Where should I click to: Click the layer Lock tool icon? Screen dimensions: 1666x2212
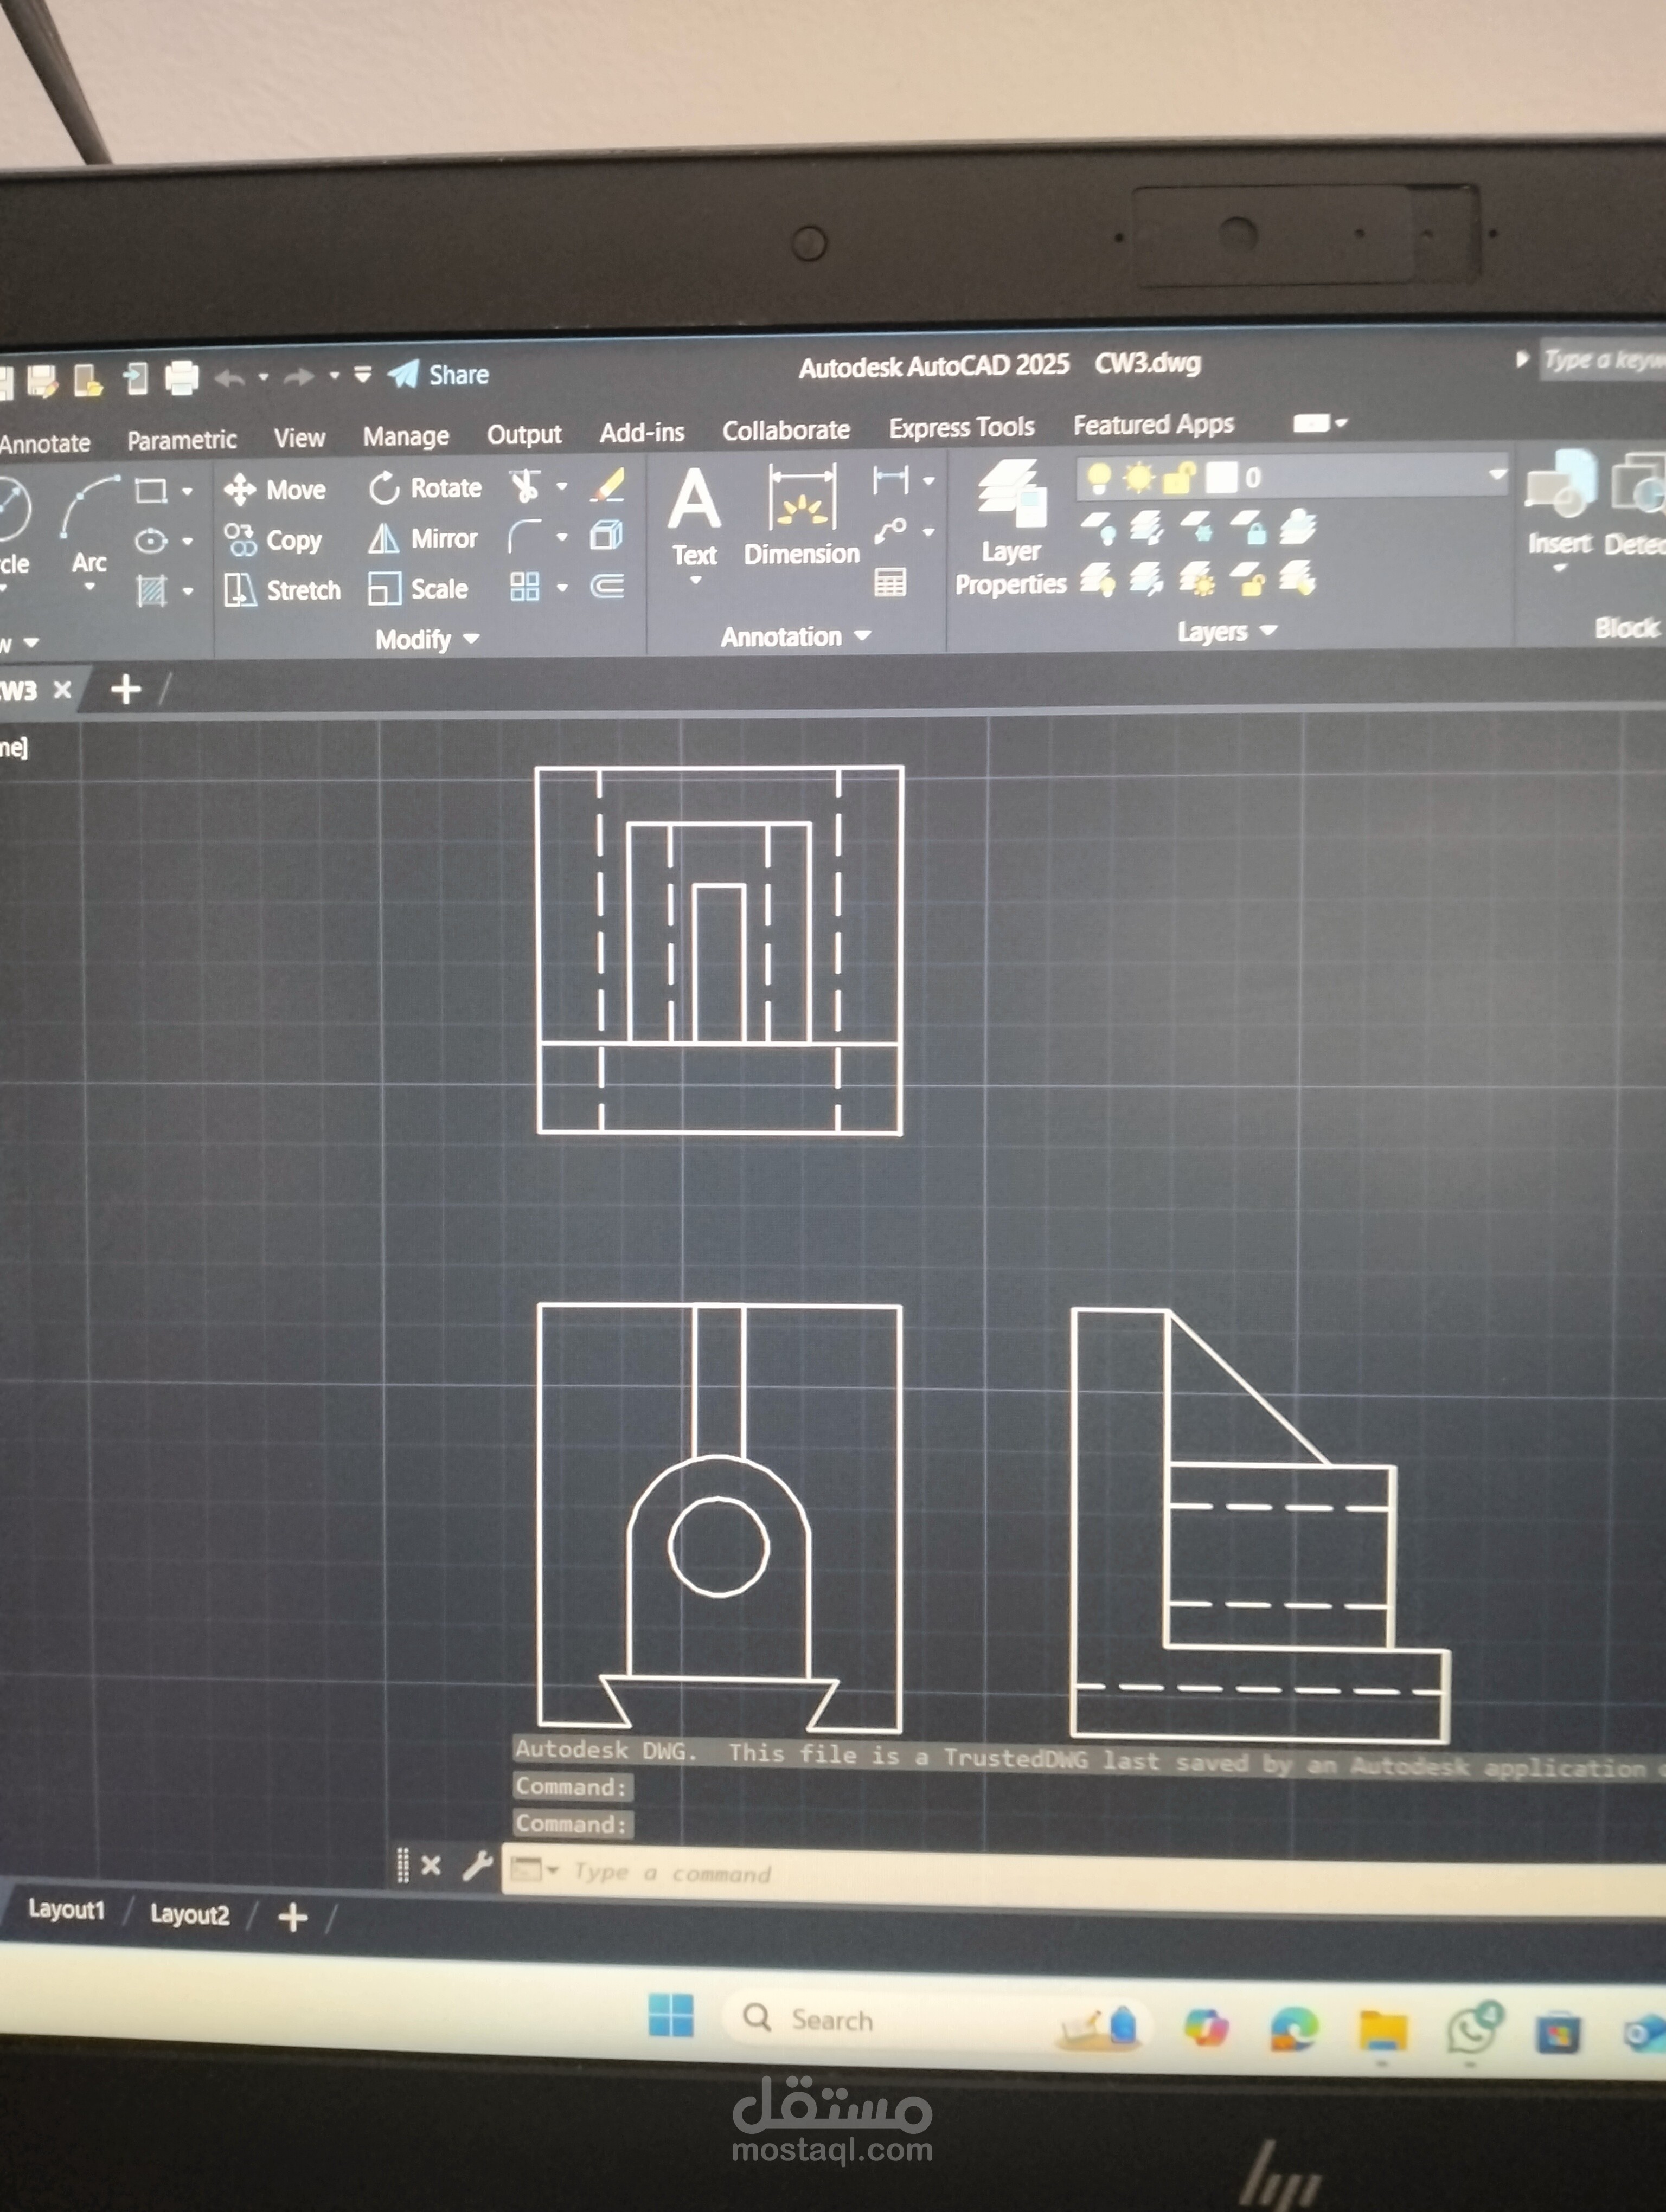(x=1248, y=527)
